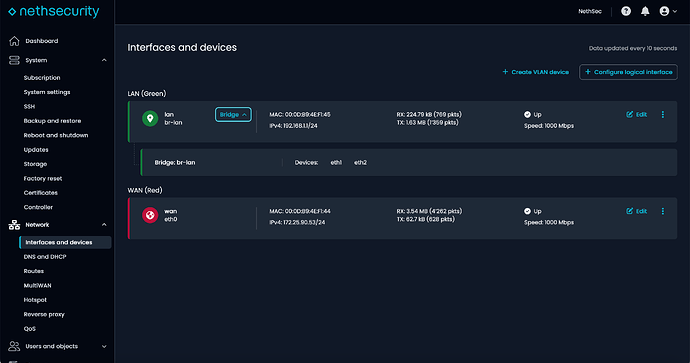The image size is (690, 363).
Task: Open the SSH page
Action: click(x=29, y=106)
